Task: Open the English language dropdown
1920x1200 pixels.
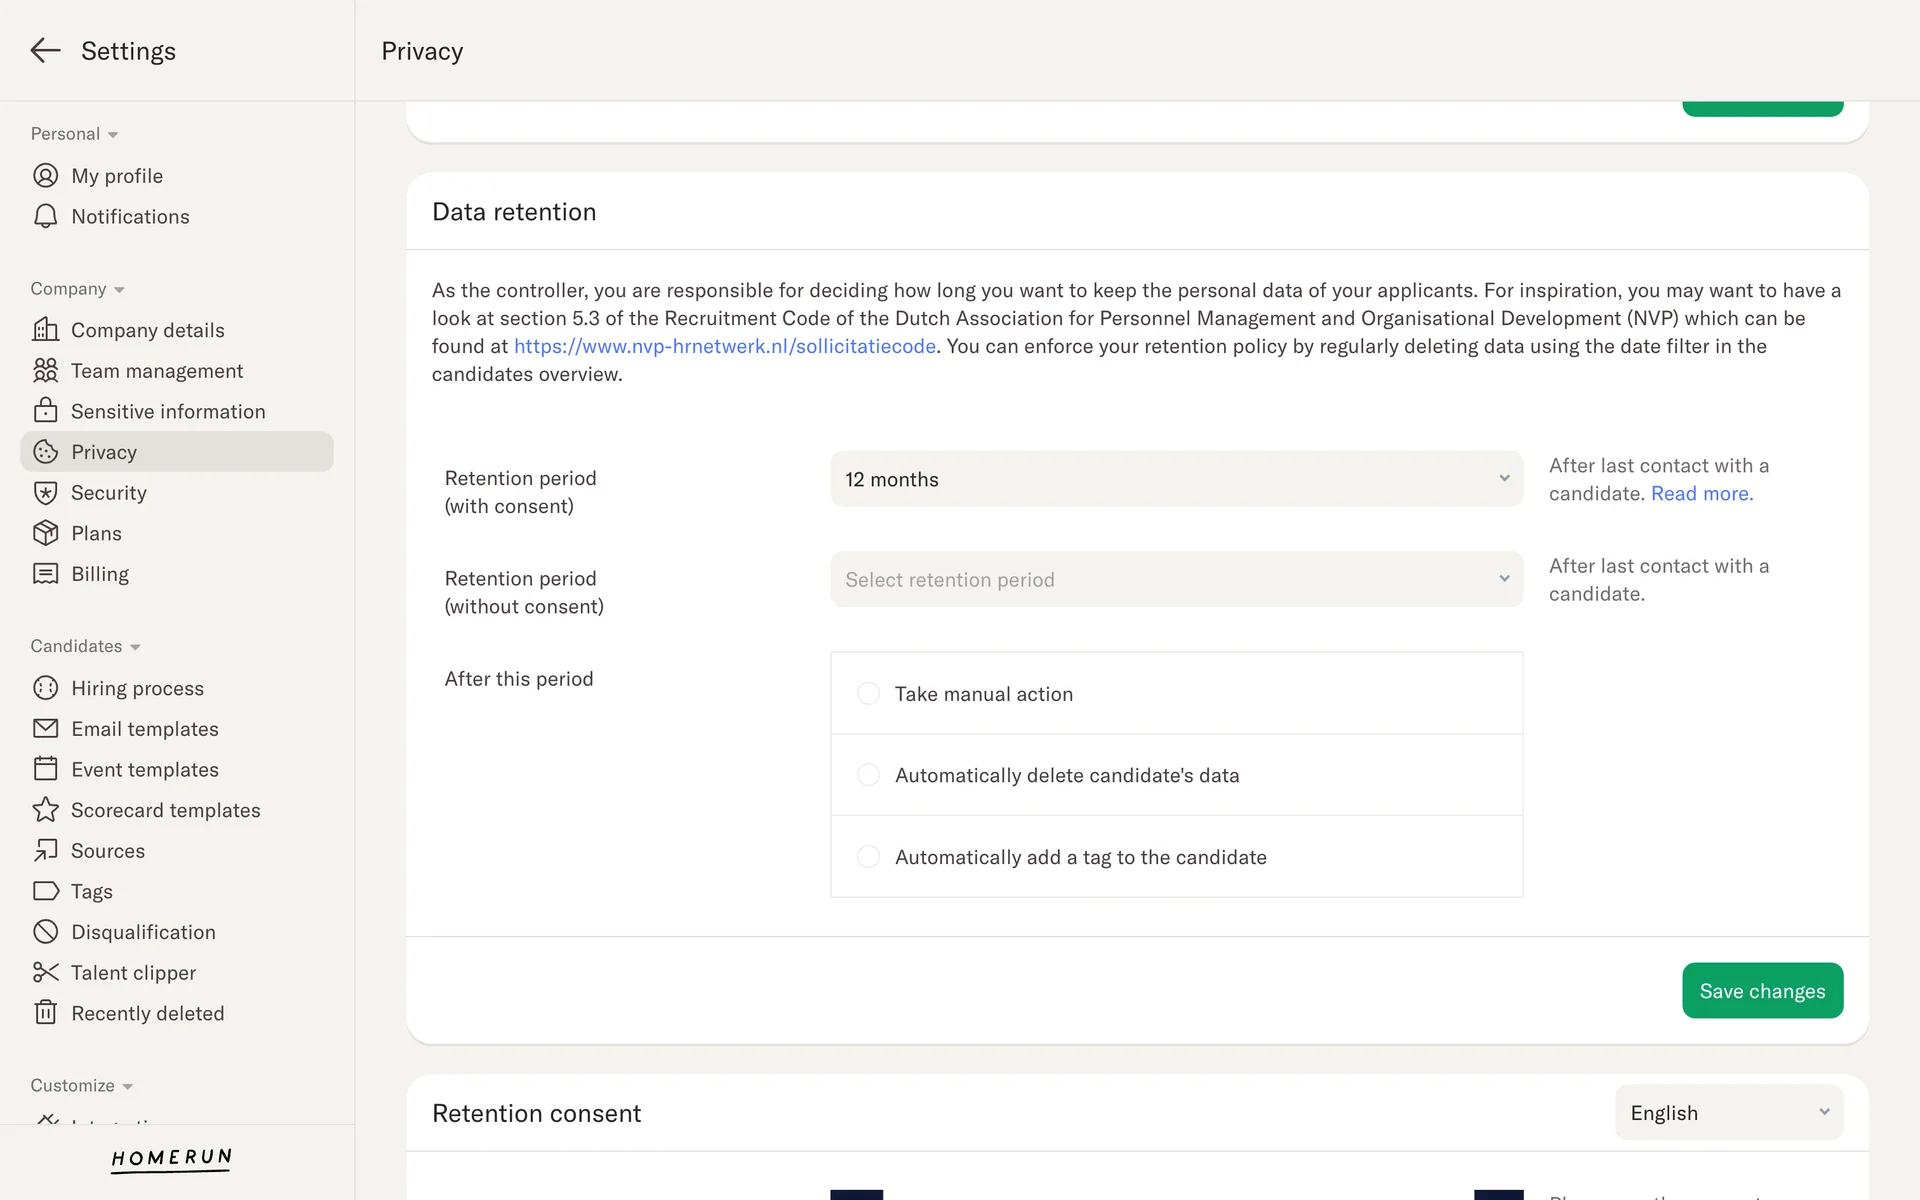Action: 1728,1113
